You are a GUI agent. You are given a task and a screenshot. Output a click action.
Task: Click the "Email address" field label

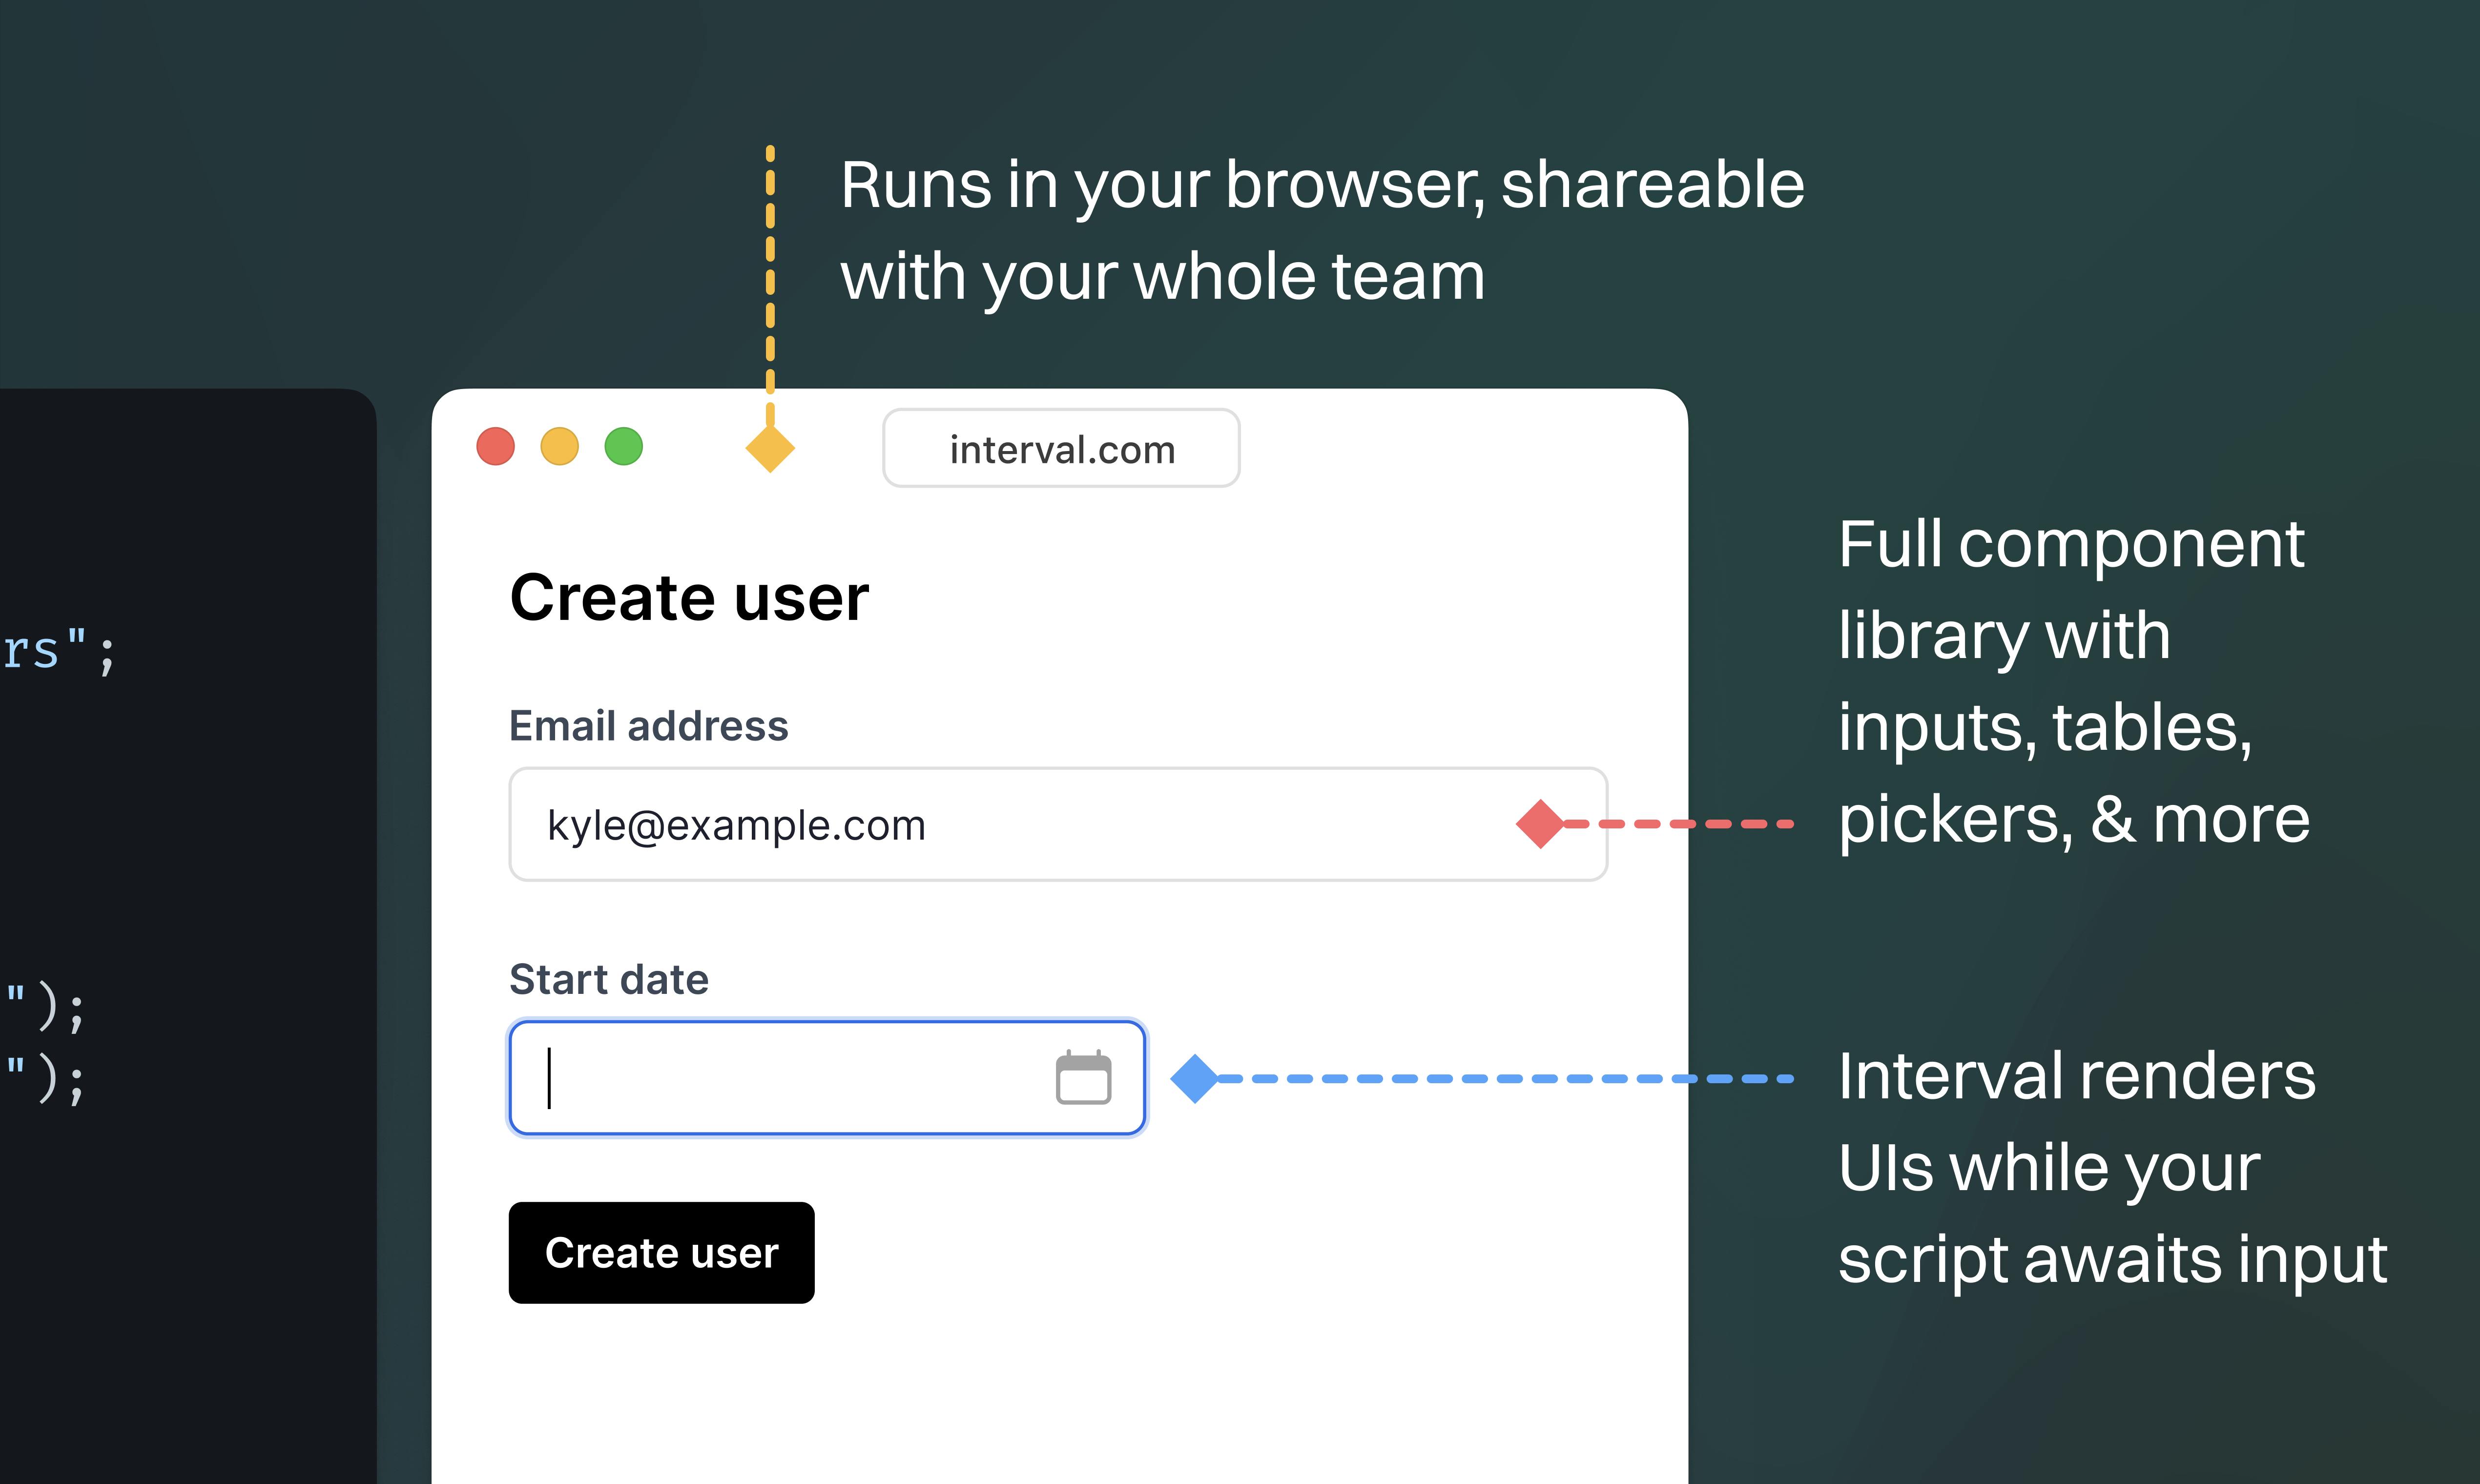[x=649, y=725]
